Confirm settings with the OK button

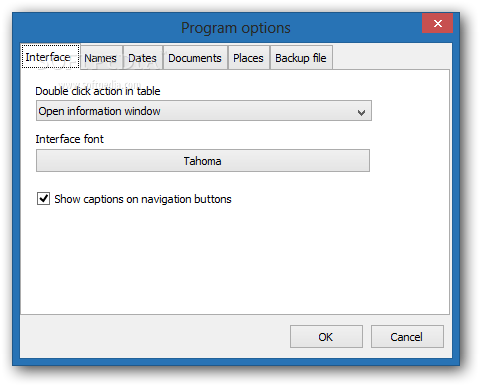point(326,337)
